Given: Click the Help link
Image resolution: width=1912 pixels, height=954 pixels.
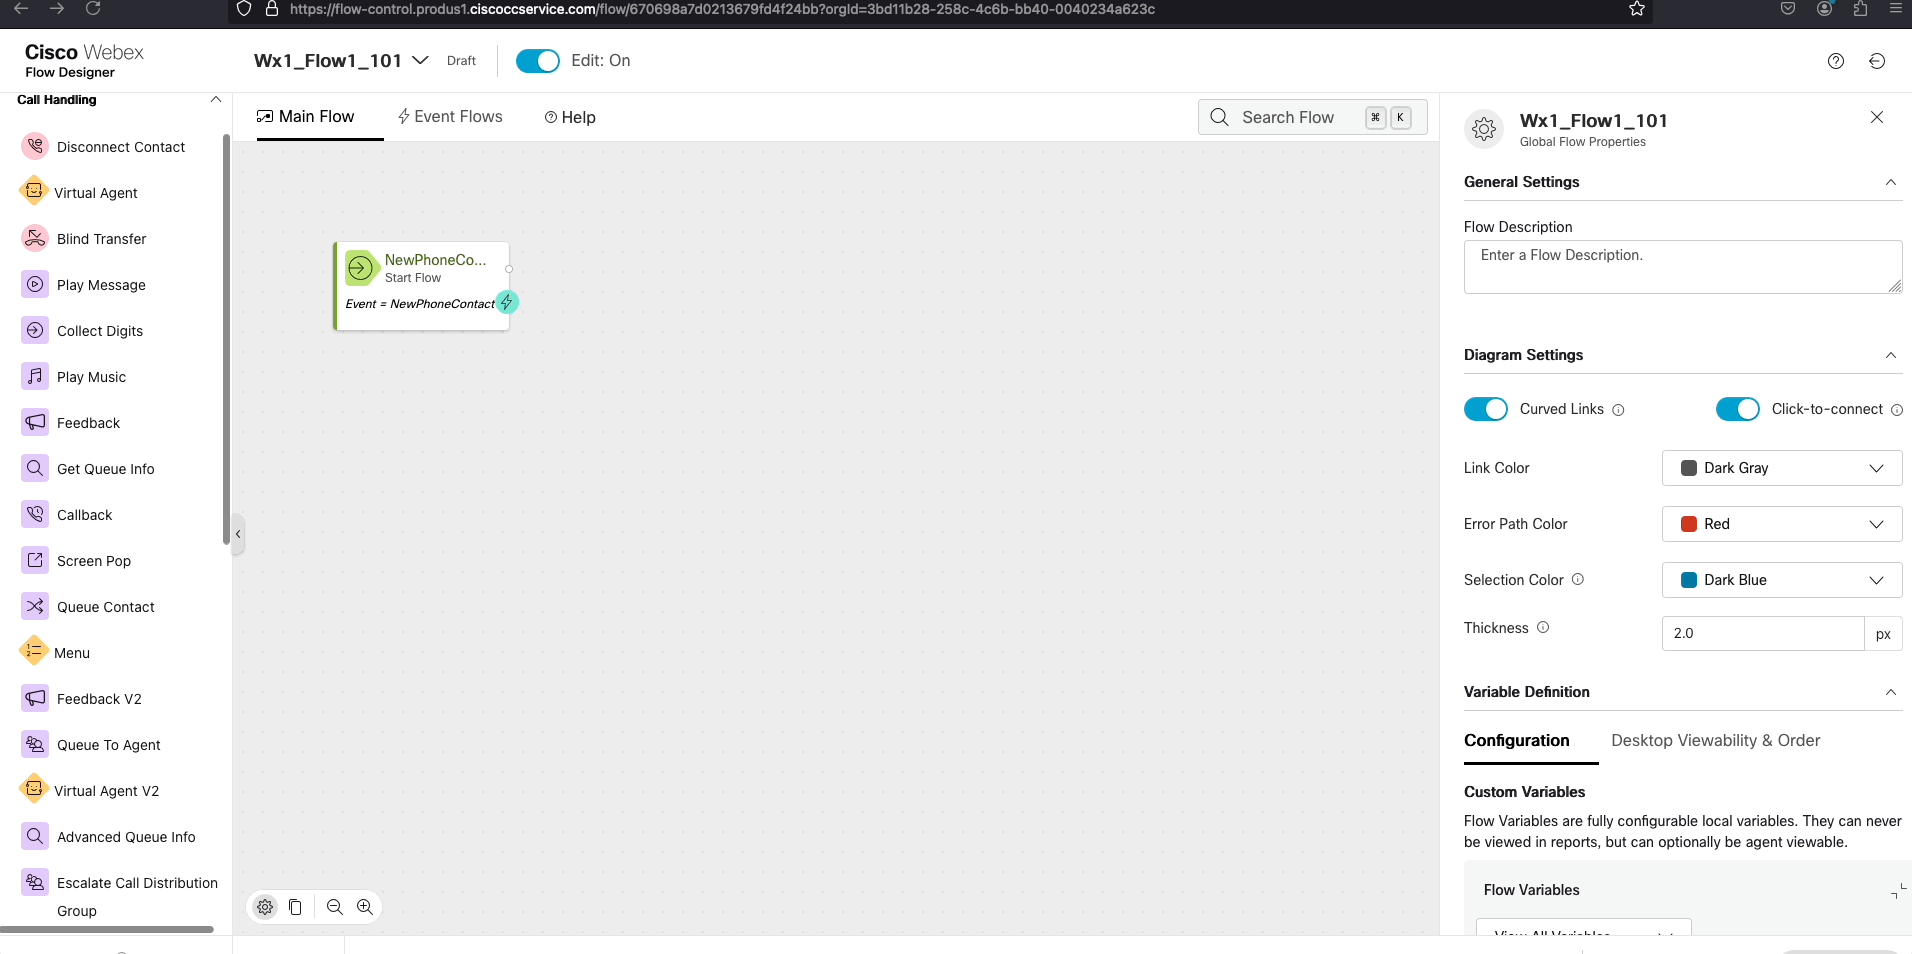Looking at the screenshot, I should [570, 118].
